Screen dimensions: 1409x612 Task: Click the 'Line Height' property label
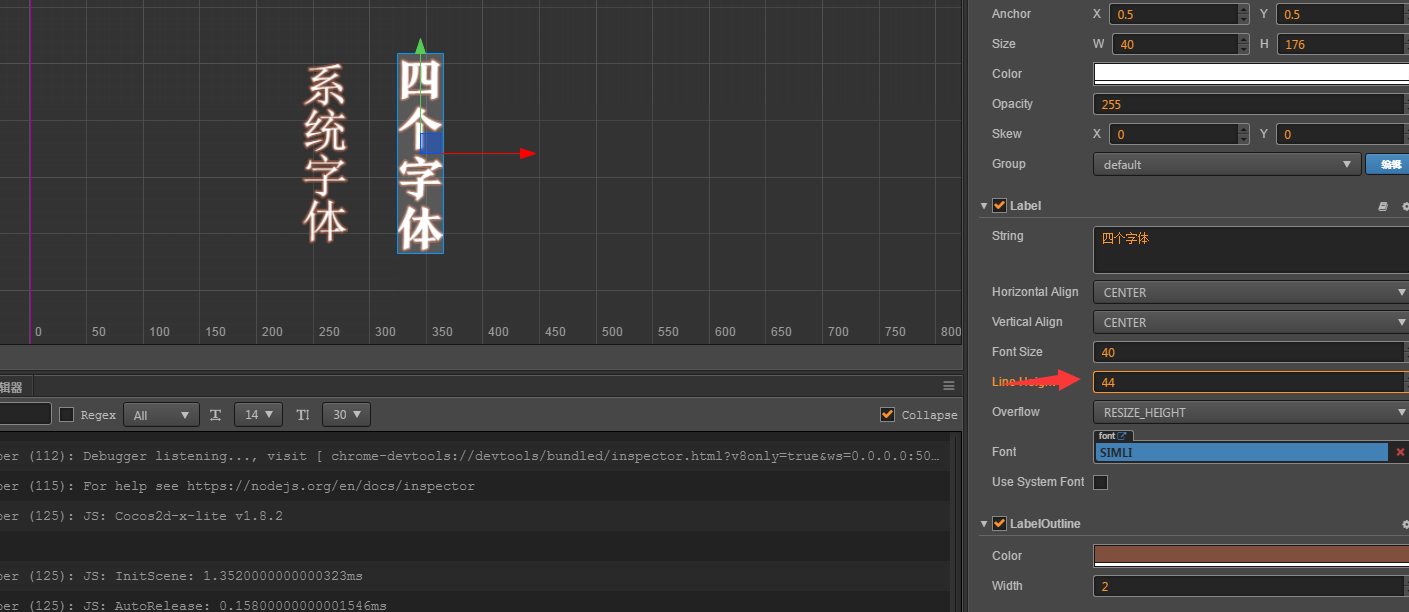(x=1024, y=382)
